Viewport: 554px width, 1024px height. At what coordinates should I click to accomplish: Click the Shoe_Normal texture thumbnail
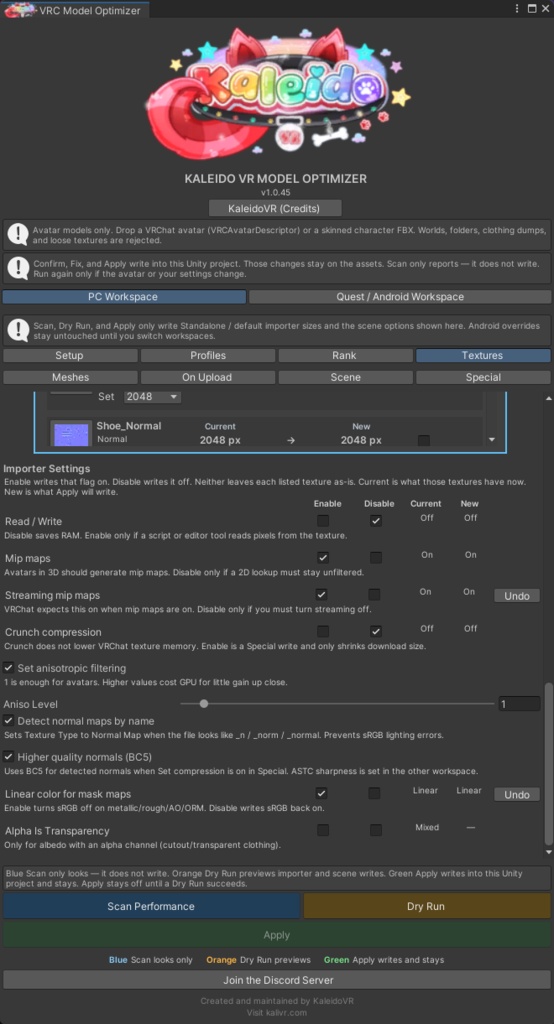click(71, 433)
